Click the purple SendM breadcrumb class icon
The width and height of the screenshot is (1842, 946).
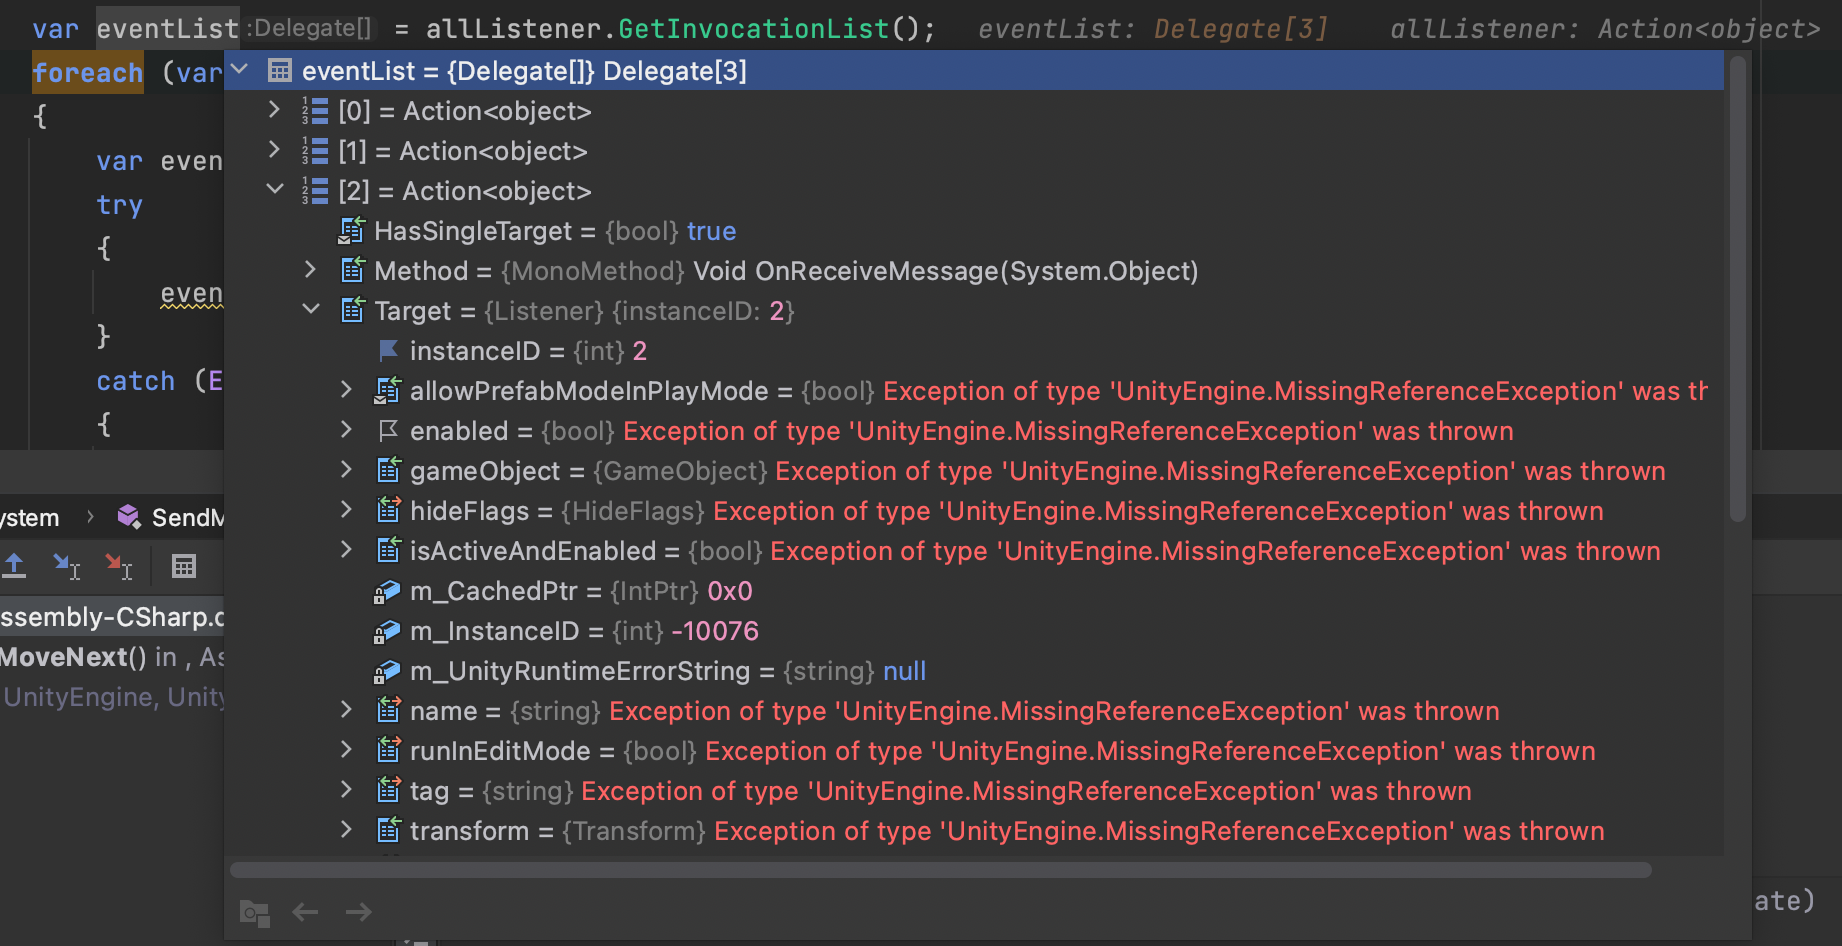coord(129,517)
